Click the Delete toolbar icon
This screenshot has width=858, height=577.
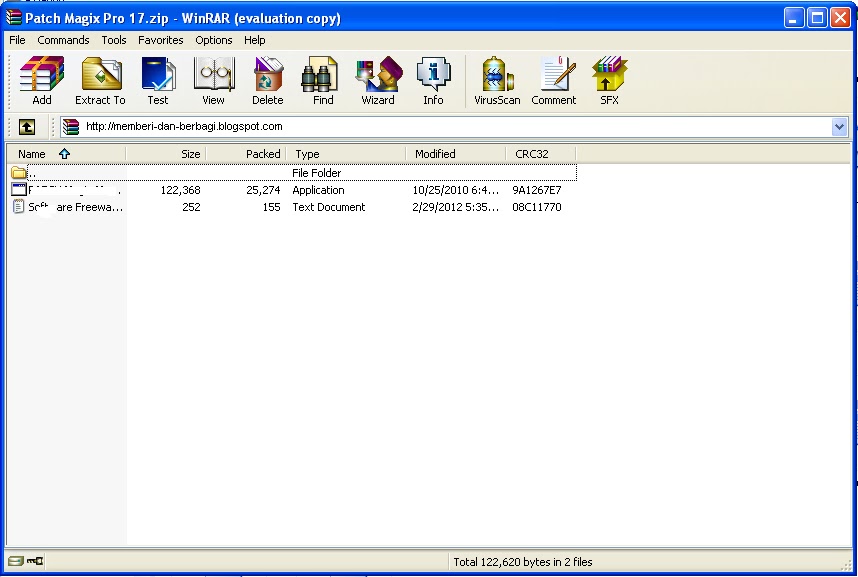(268, 80)
